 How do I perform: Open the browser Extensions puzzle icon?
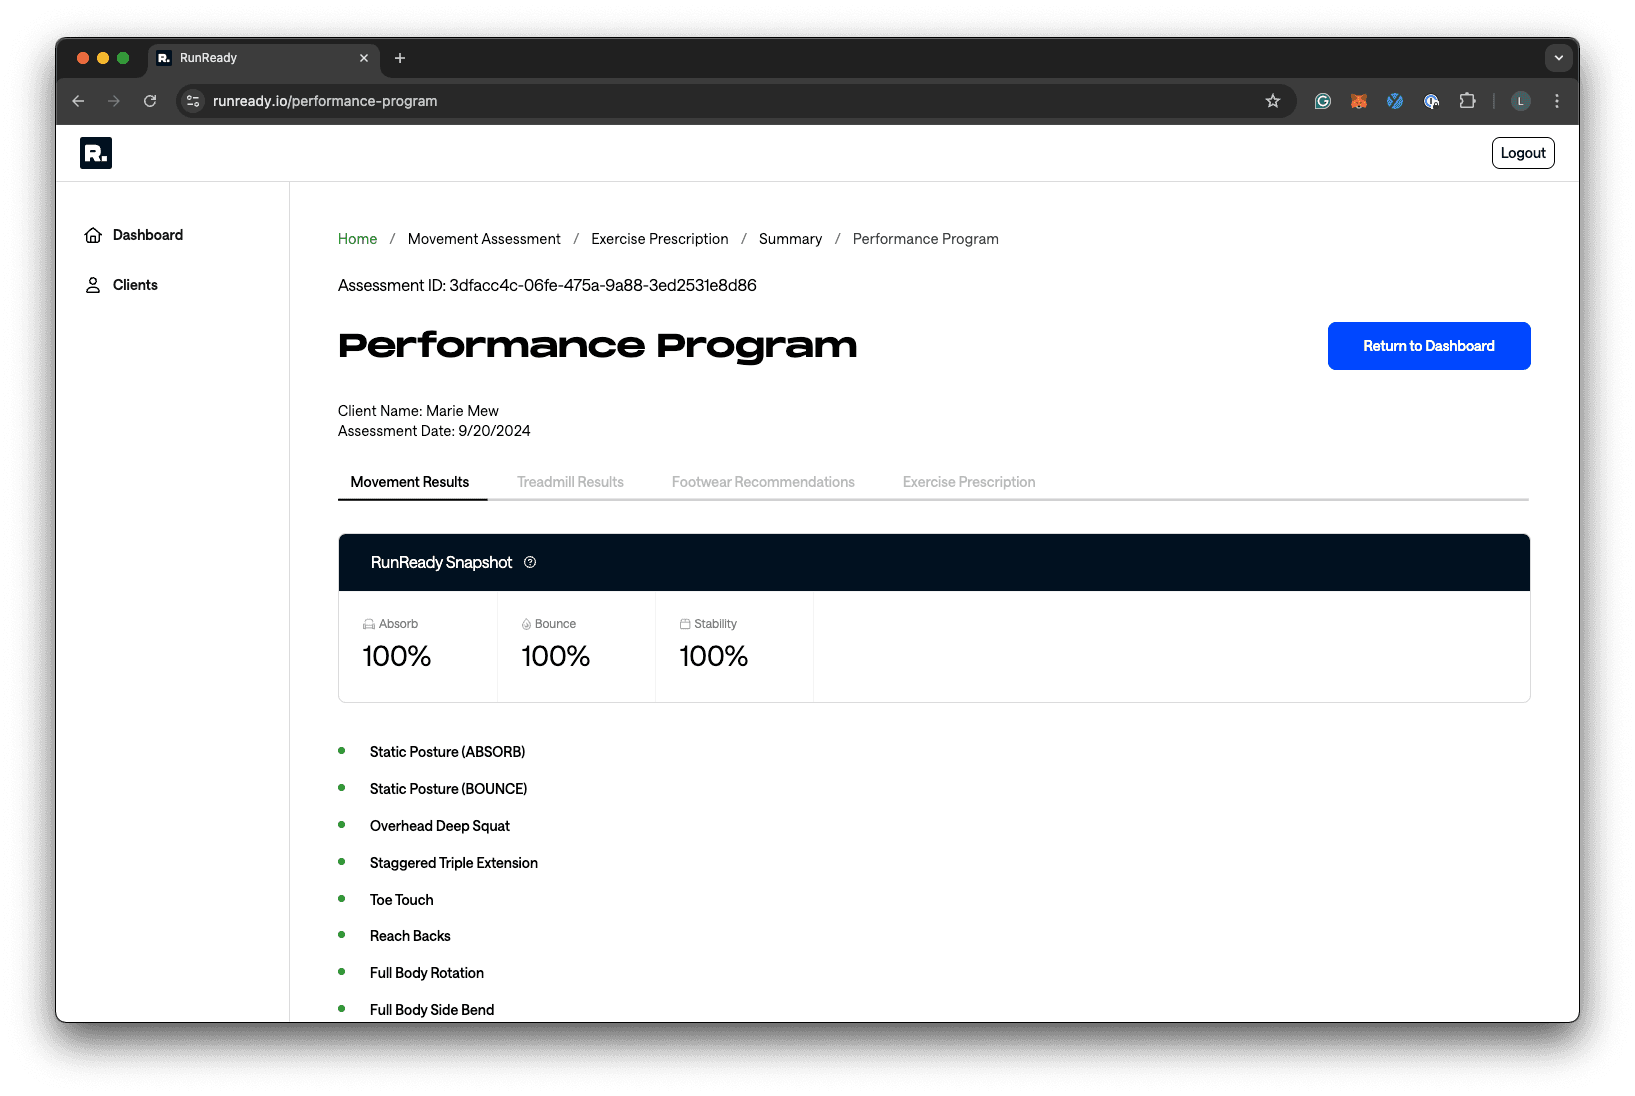(1467, 101)
